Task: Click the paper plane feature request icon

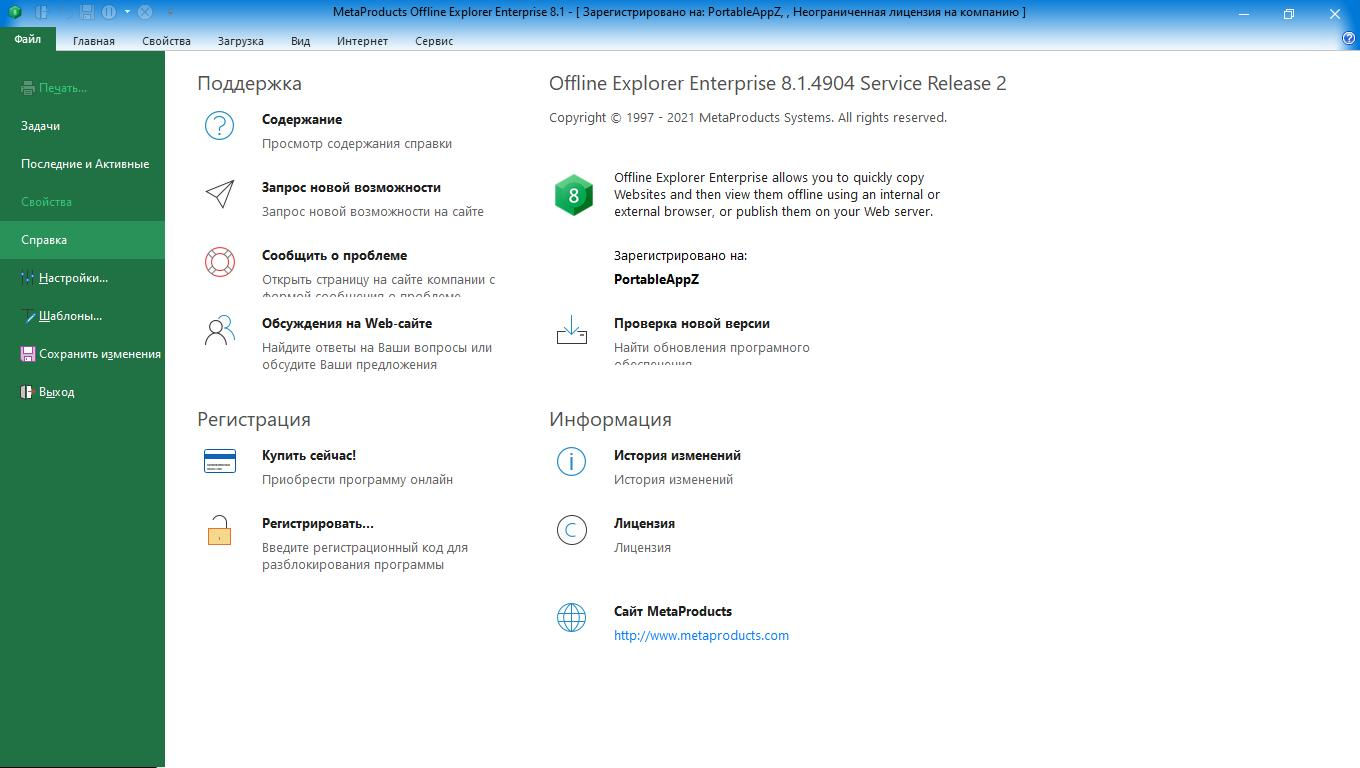Action: coord(219,193)
